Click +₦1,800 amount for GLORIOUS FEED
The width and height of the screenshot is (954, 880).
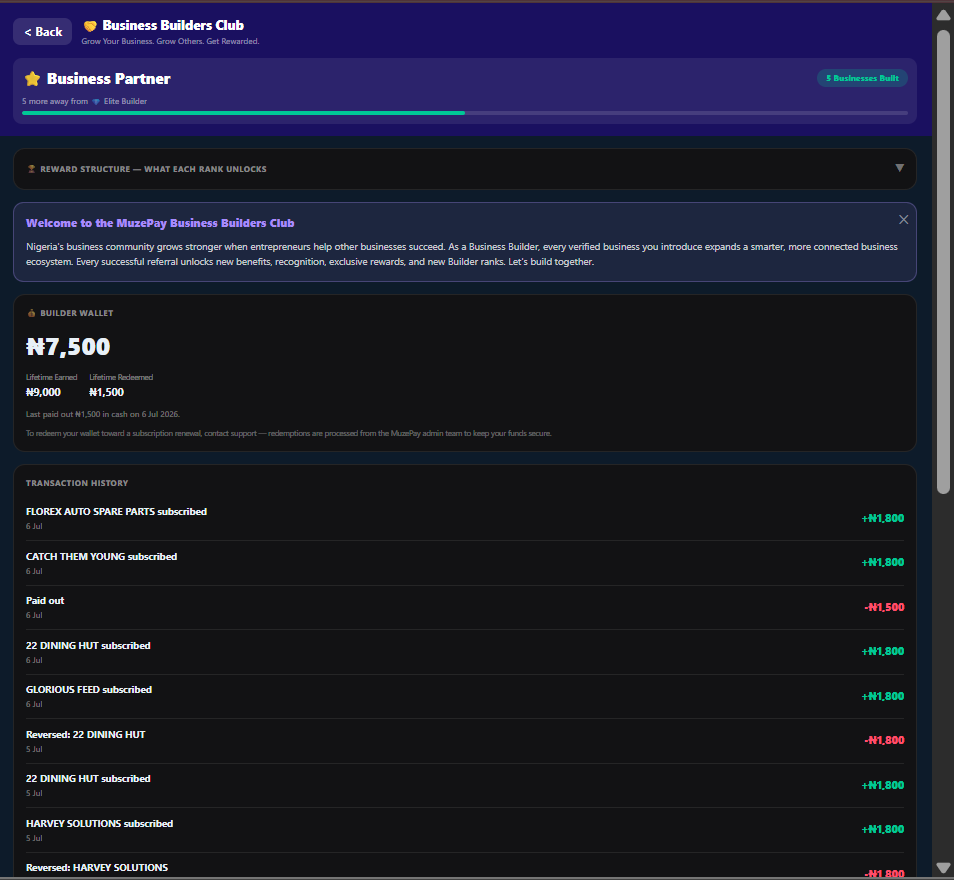(883, 696)
